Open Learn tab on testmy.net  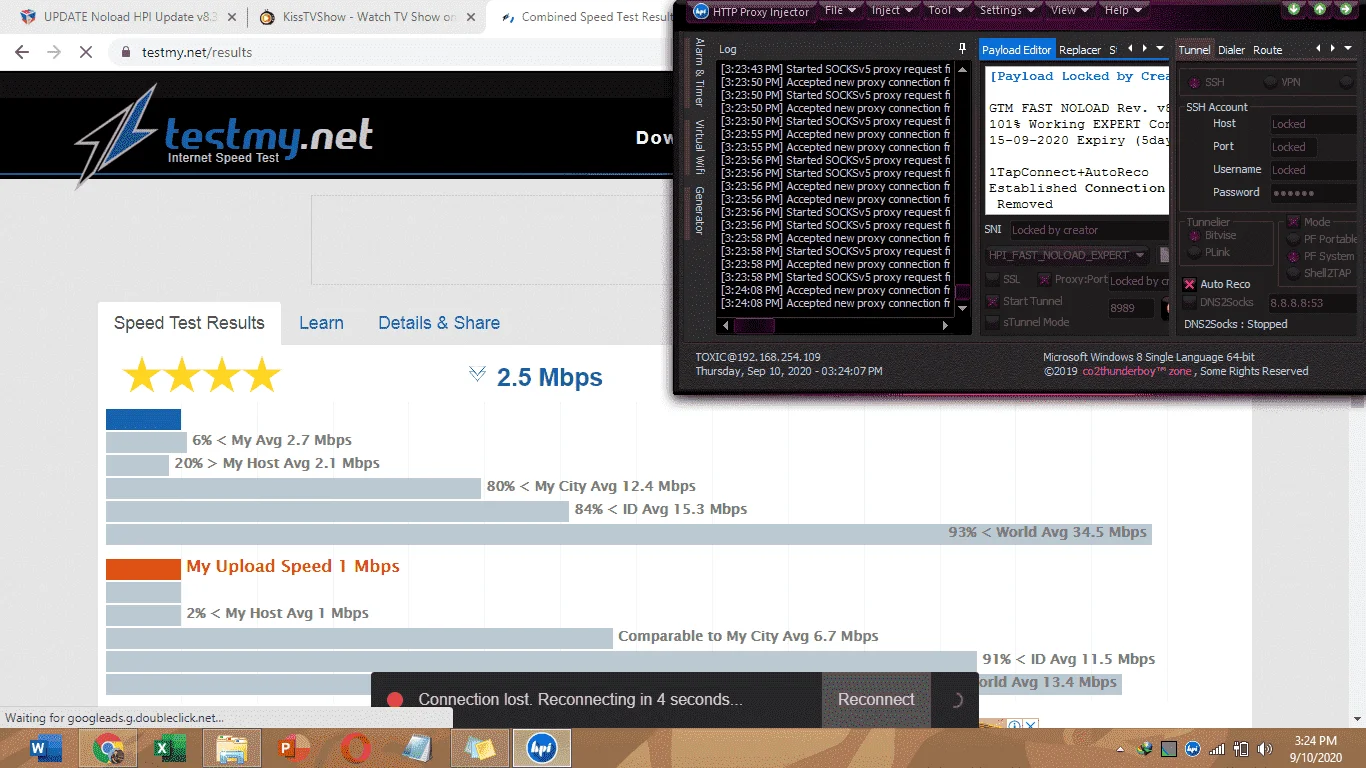click(321, 323)
